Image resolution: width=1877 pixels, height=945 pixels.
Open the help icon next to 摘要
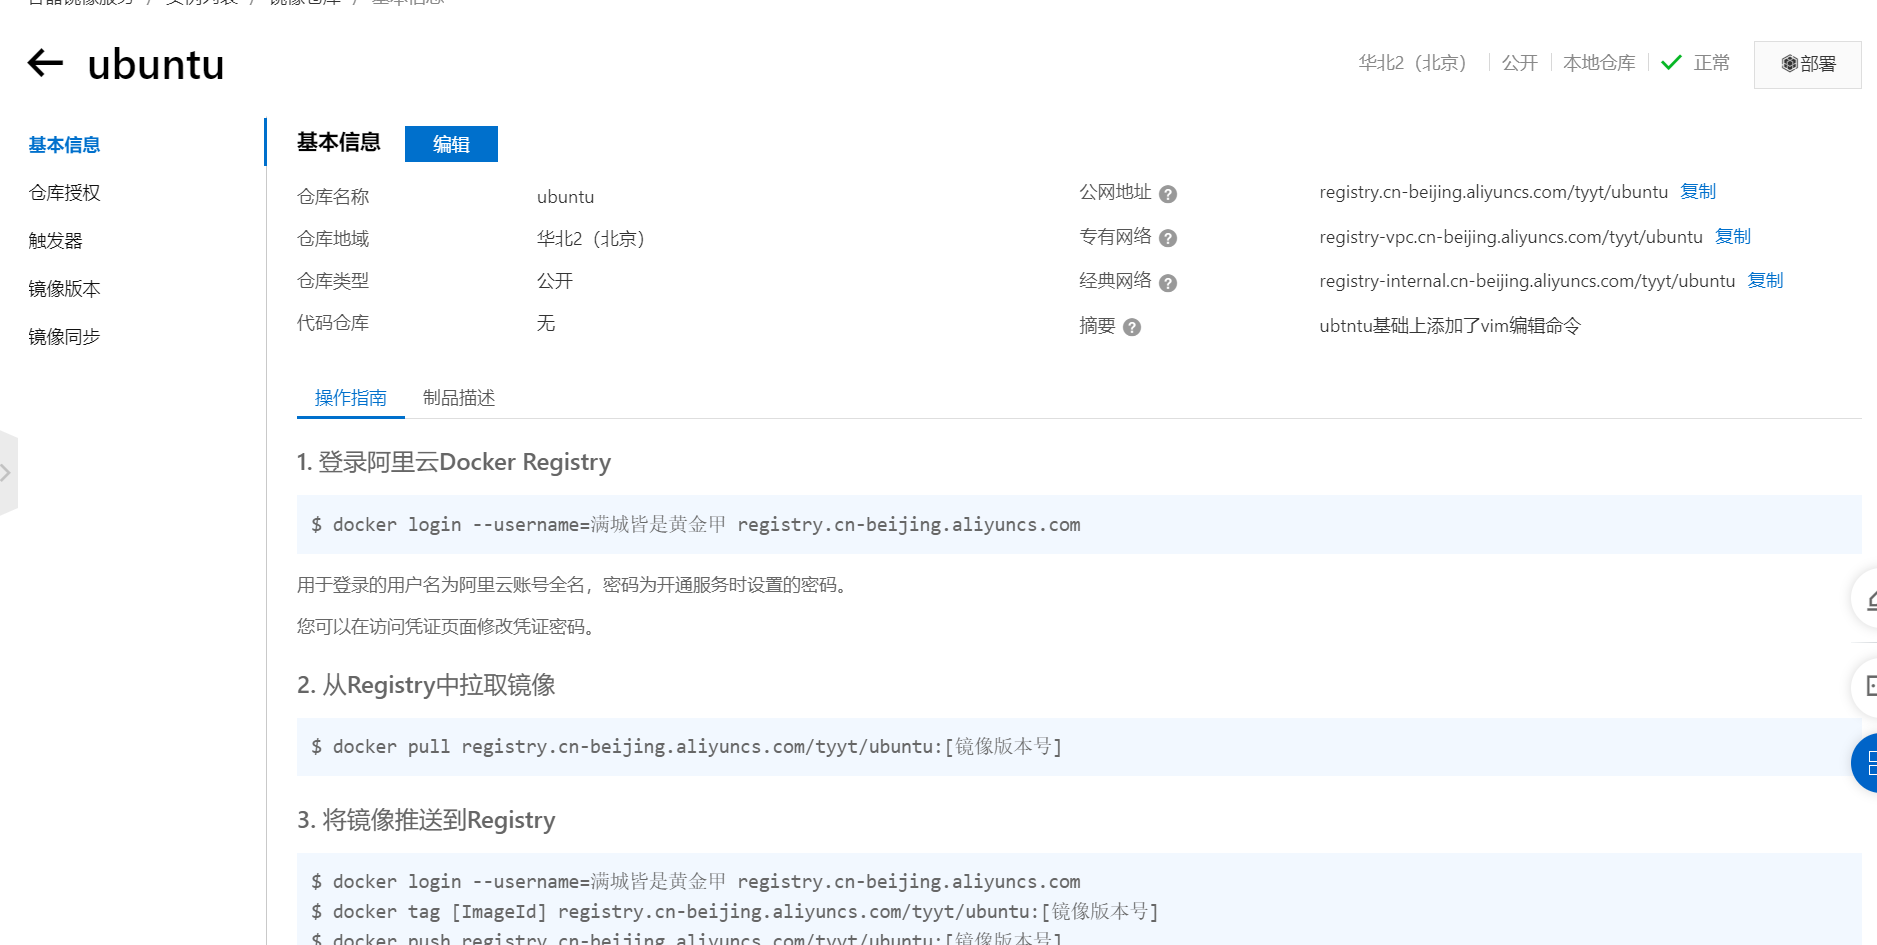(x=1132, y=327)
